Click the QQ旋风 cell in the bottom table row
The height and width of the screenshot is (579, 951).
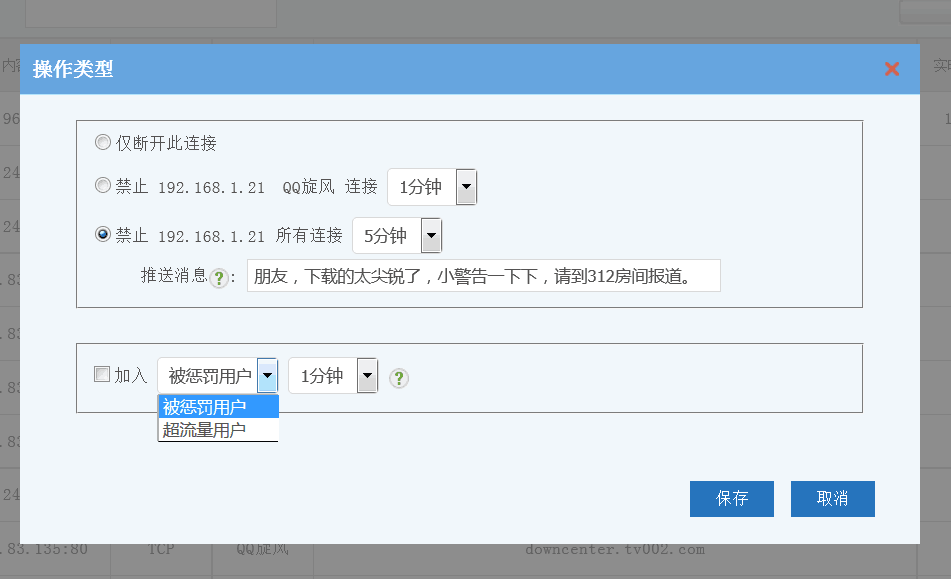pos(262,549)
